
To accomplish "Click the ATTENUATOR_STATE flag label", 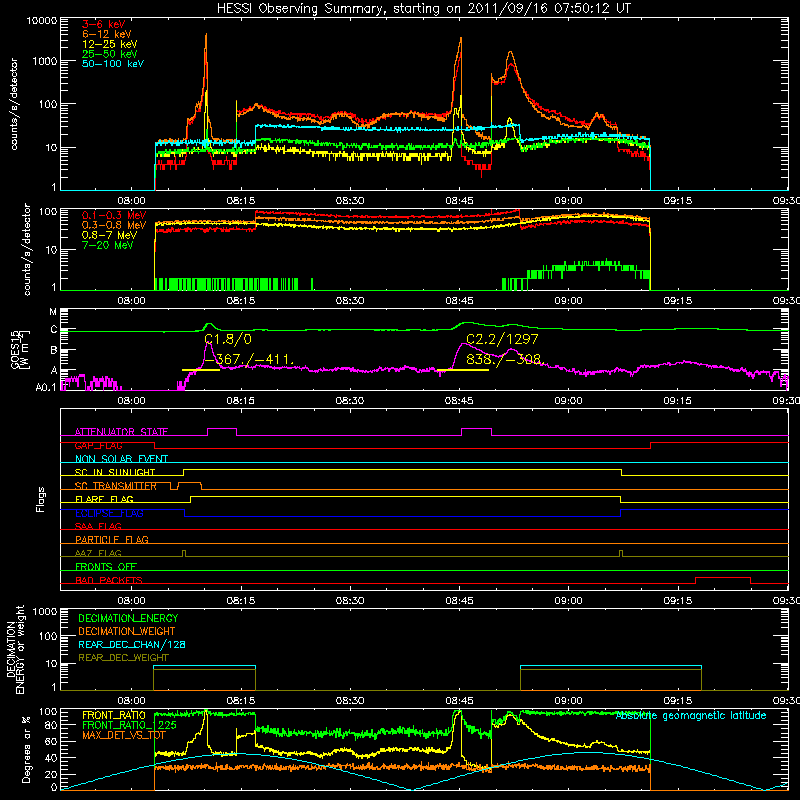I will click(121, 432).
